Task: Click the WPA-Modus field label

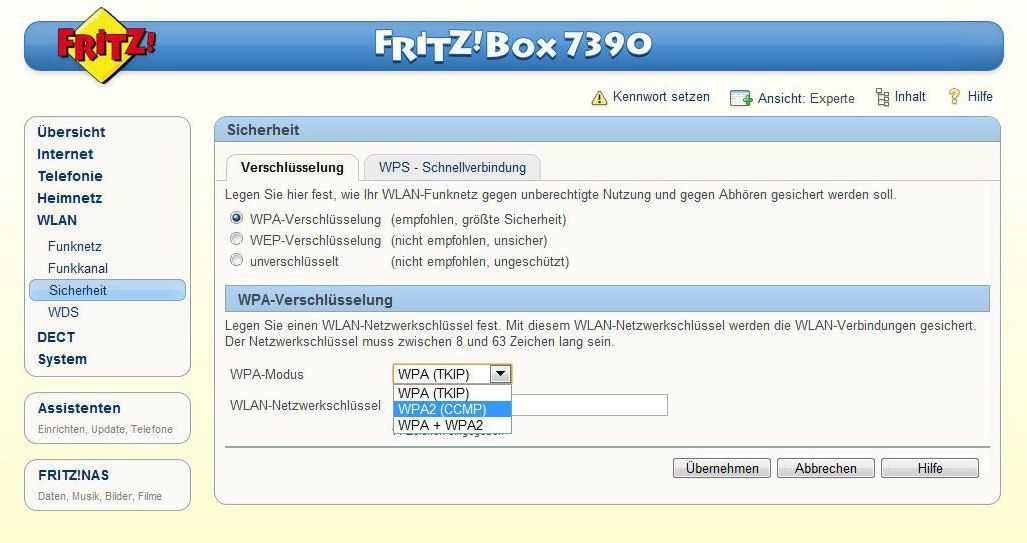Action: (x=267, y=375)
